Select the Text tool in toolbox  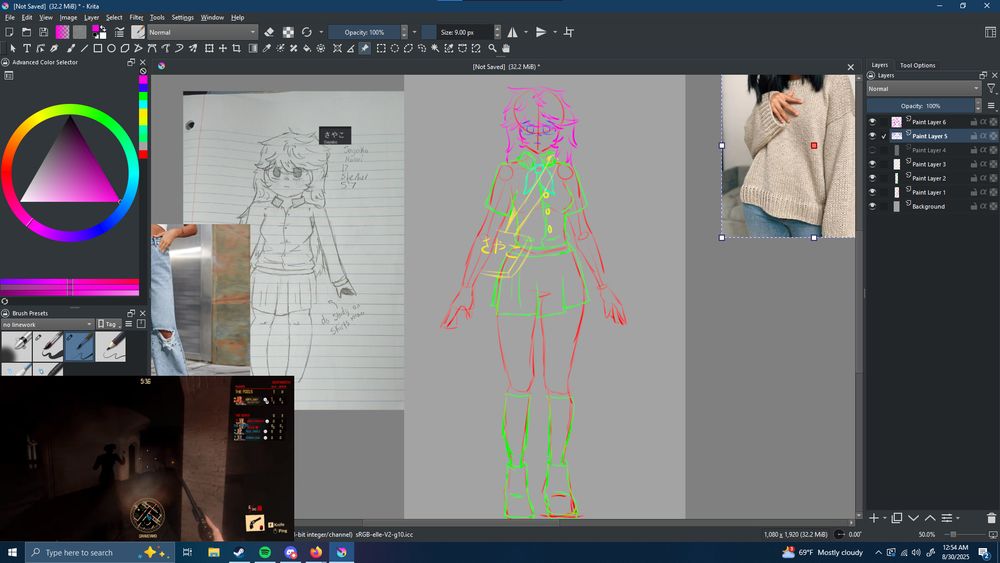point(27,48)
